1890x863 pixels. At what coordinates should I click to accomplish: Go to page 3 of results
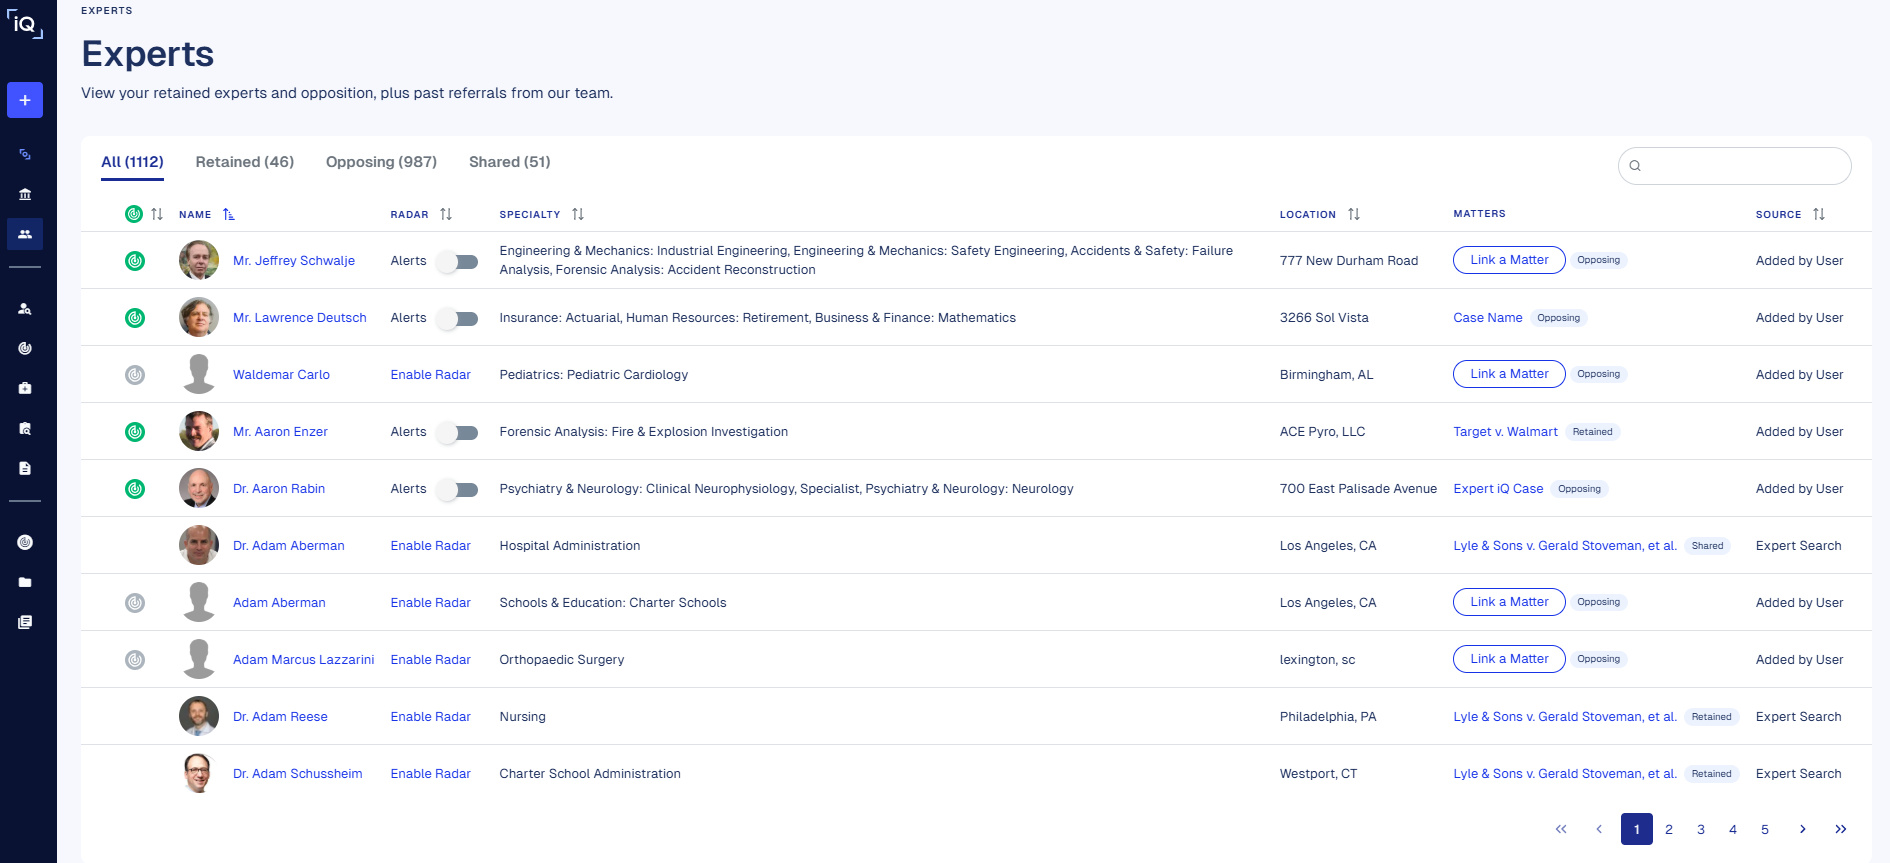coord(1701,829)
